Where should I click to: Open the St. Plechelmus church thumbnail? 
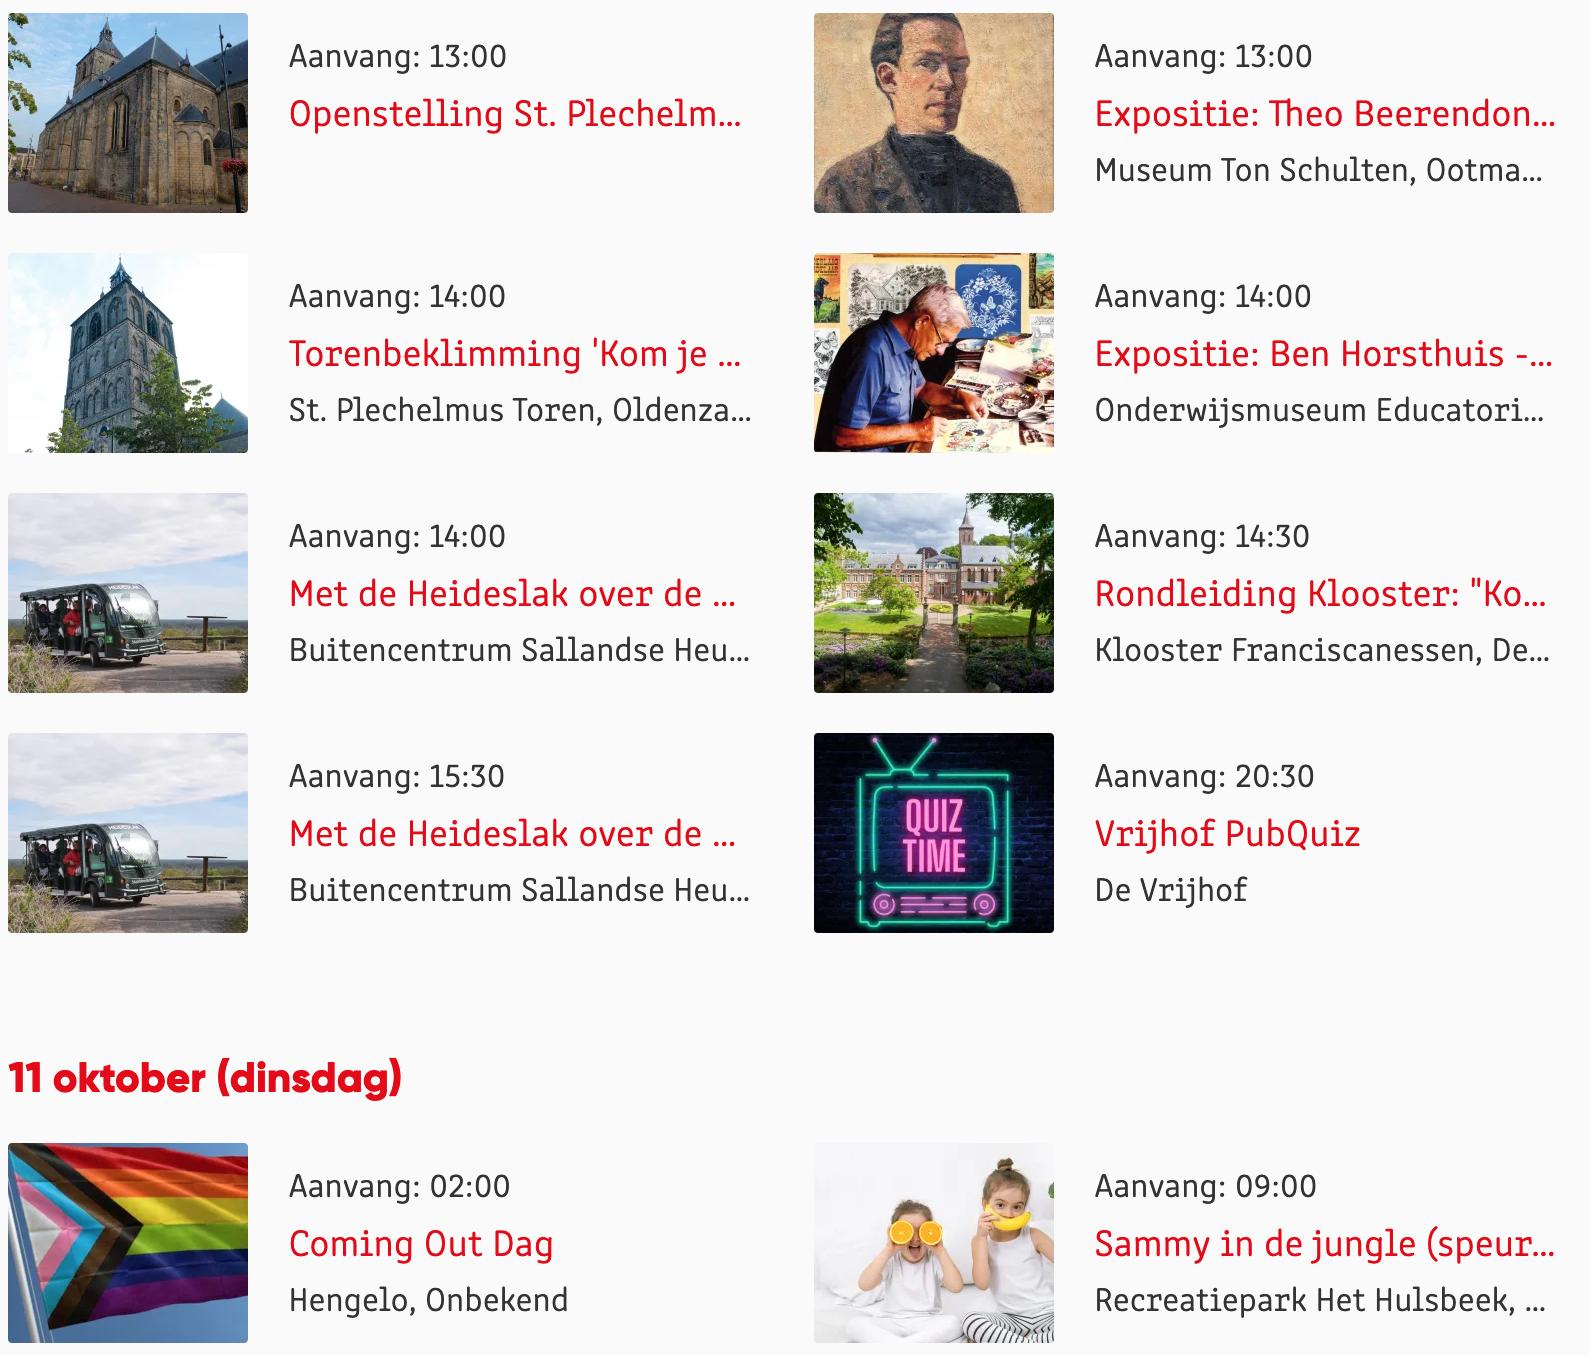128,113
